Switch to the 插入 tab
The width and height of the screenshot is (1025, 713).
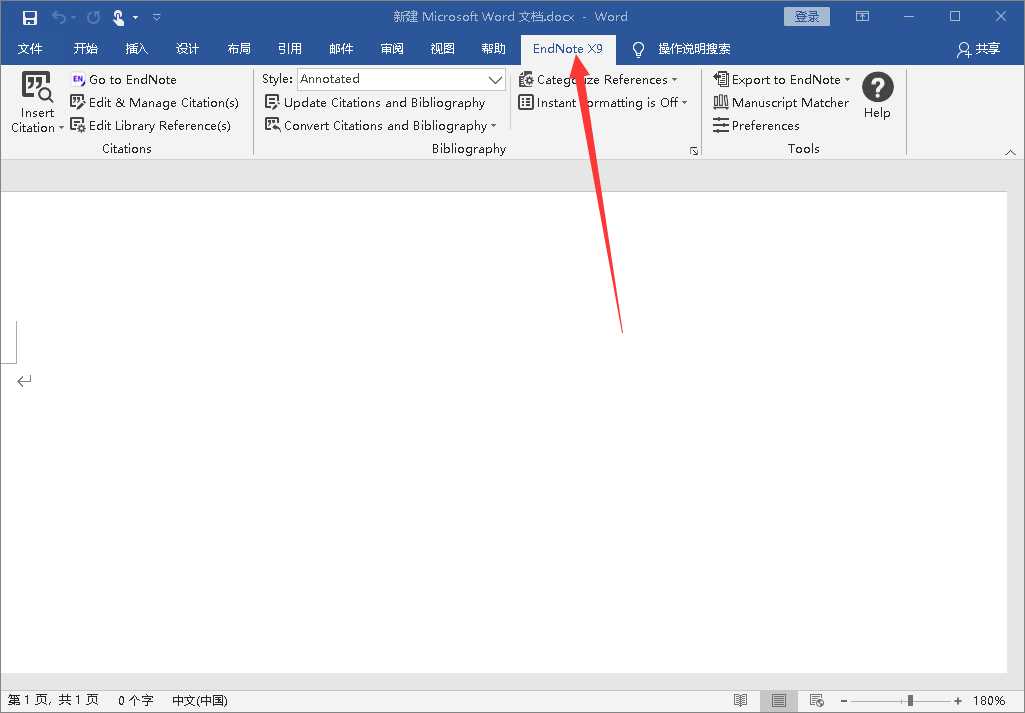tap(137, 49)
